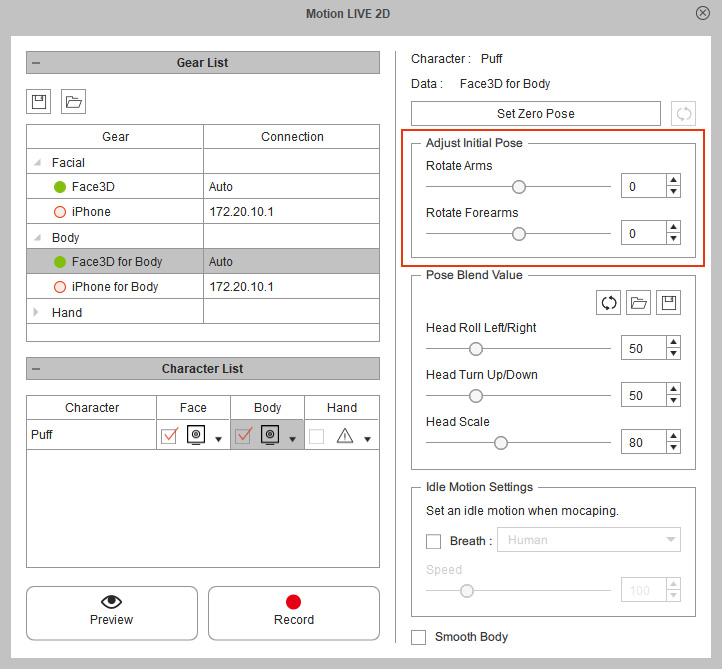
Task: Click the reset icon beside Set Zero Pose
Action: point(684,113)
